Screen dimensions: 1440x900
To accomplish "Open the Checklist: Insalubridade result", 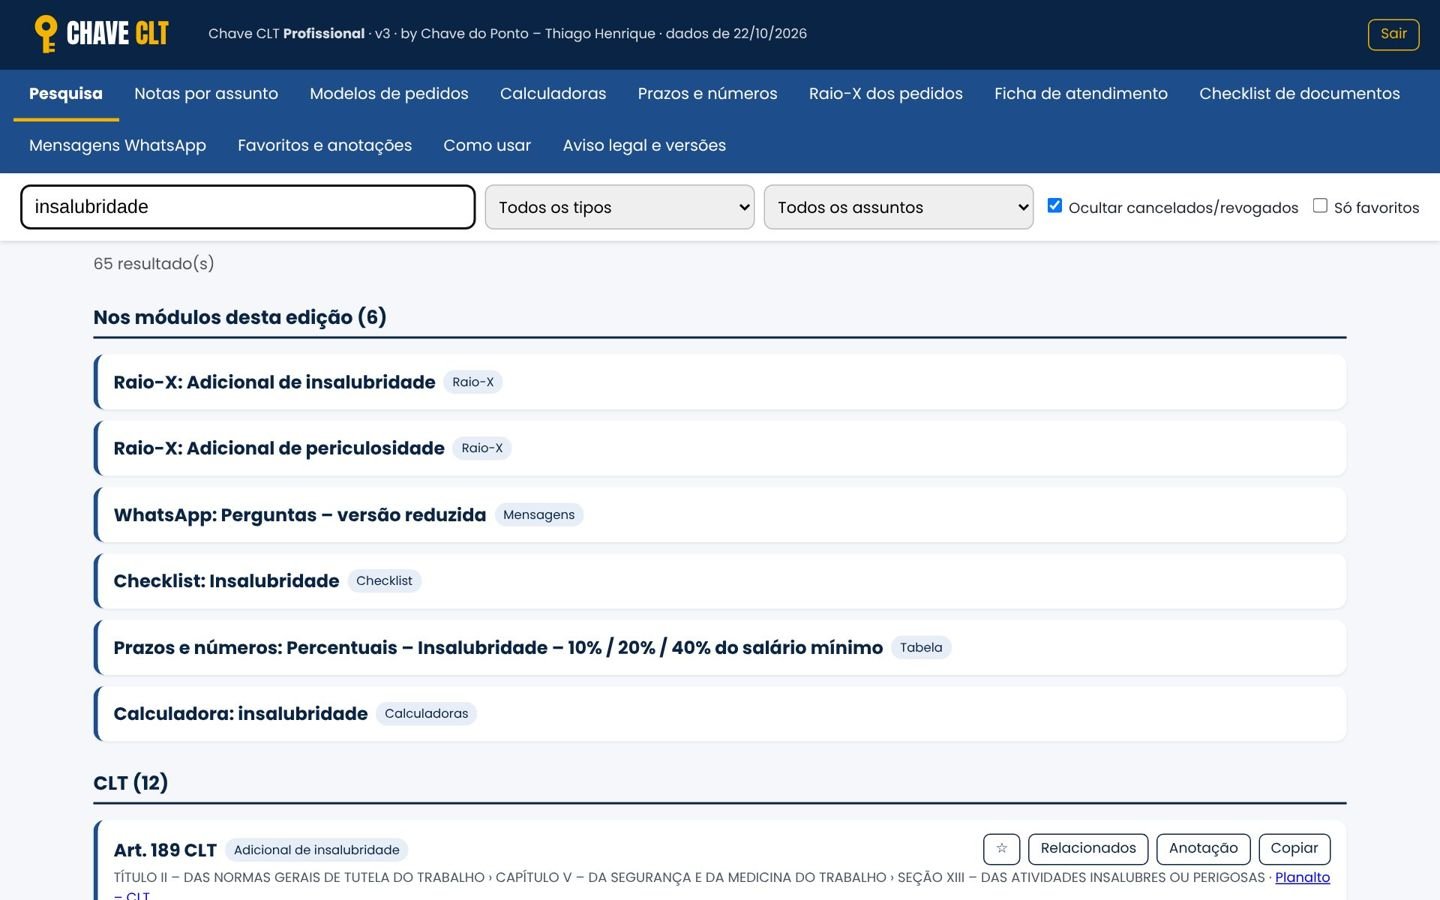I will pyautogui.click(x=720, y=581).
